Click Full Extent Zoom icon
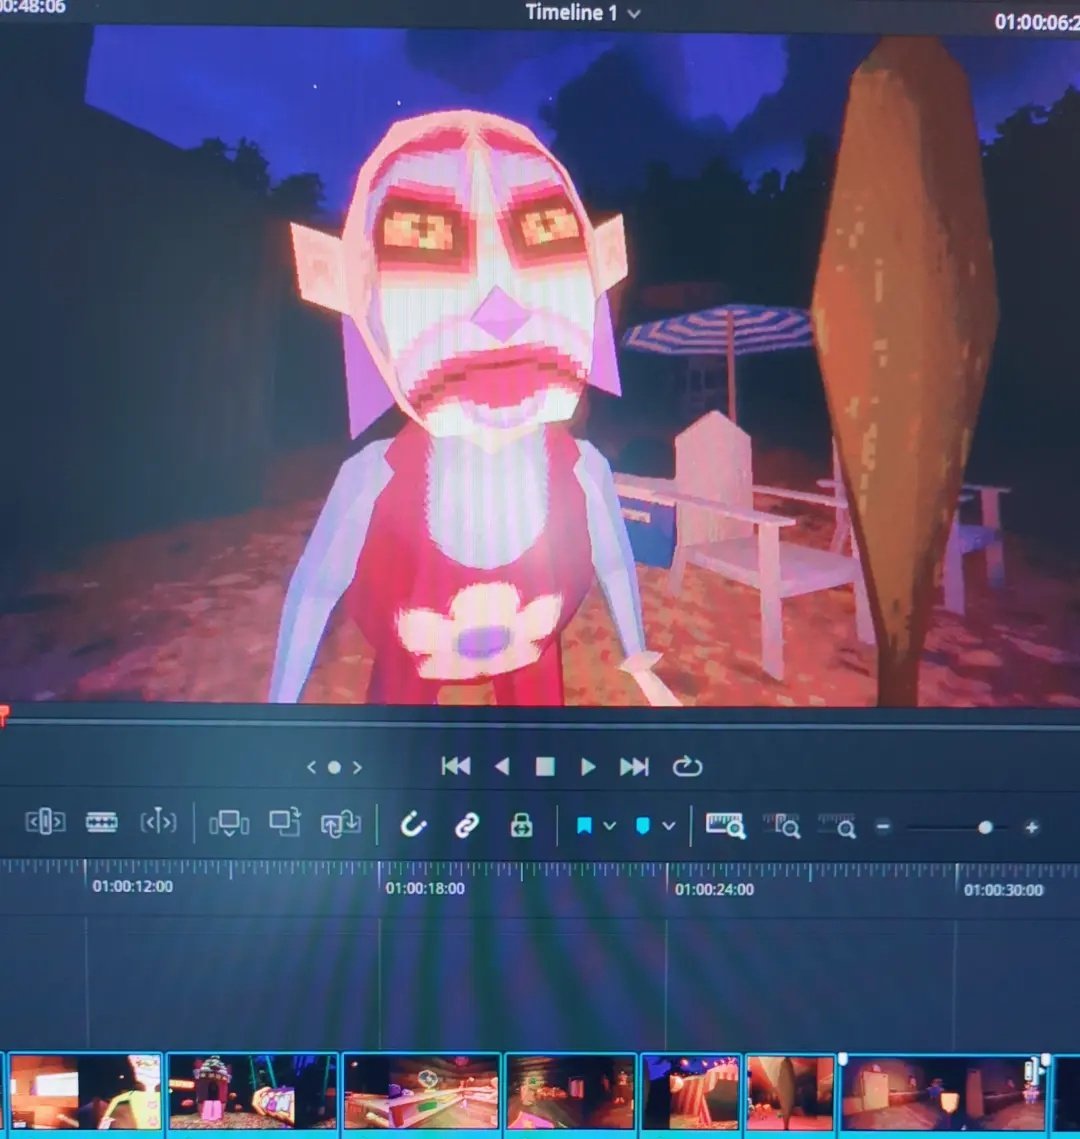 coord(725,826)
